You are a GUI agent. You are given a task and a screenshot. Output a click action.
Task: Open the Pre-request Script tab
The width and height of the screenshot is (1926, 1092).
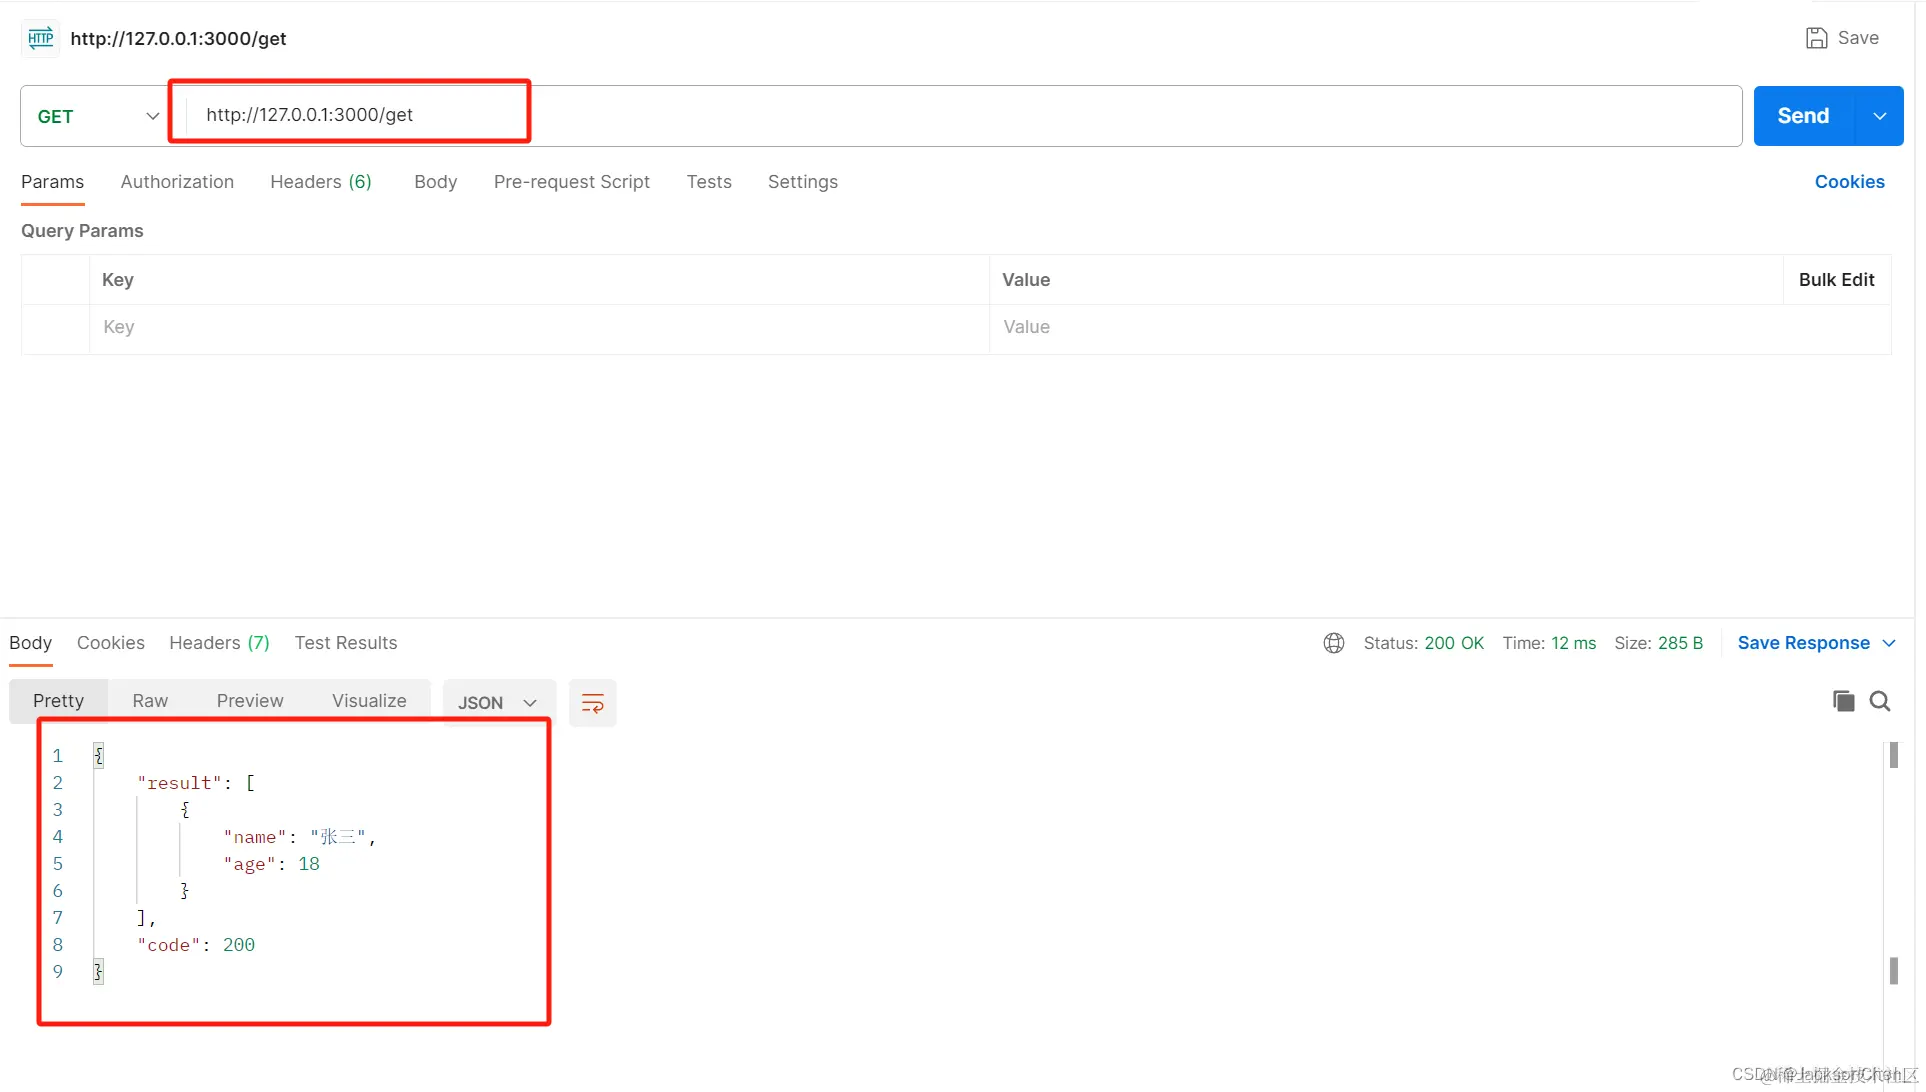[571, 182]
